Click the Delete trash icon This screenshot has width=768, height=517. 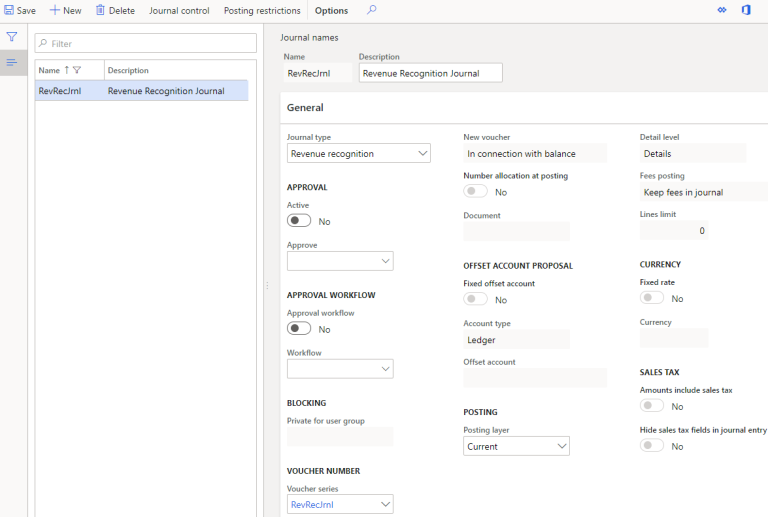click(100, 10)
